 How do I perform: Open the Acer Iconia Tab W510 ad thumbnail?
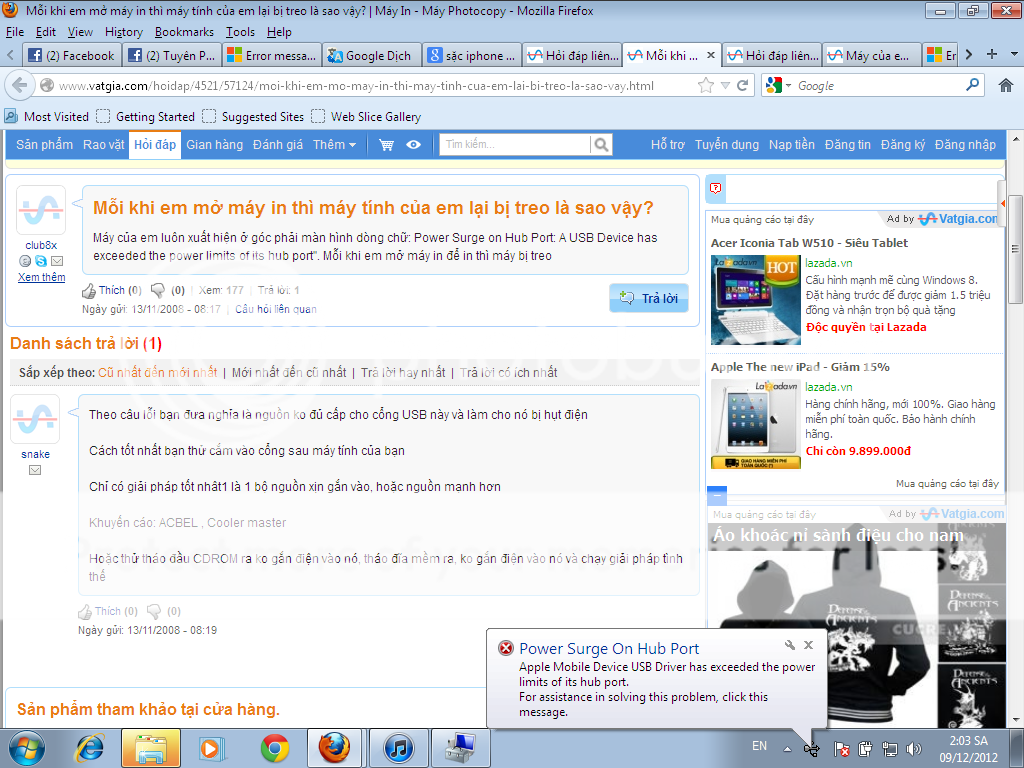[755, 300]
